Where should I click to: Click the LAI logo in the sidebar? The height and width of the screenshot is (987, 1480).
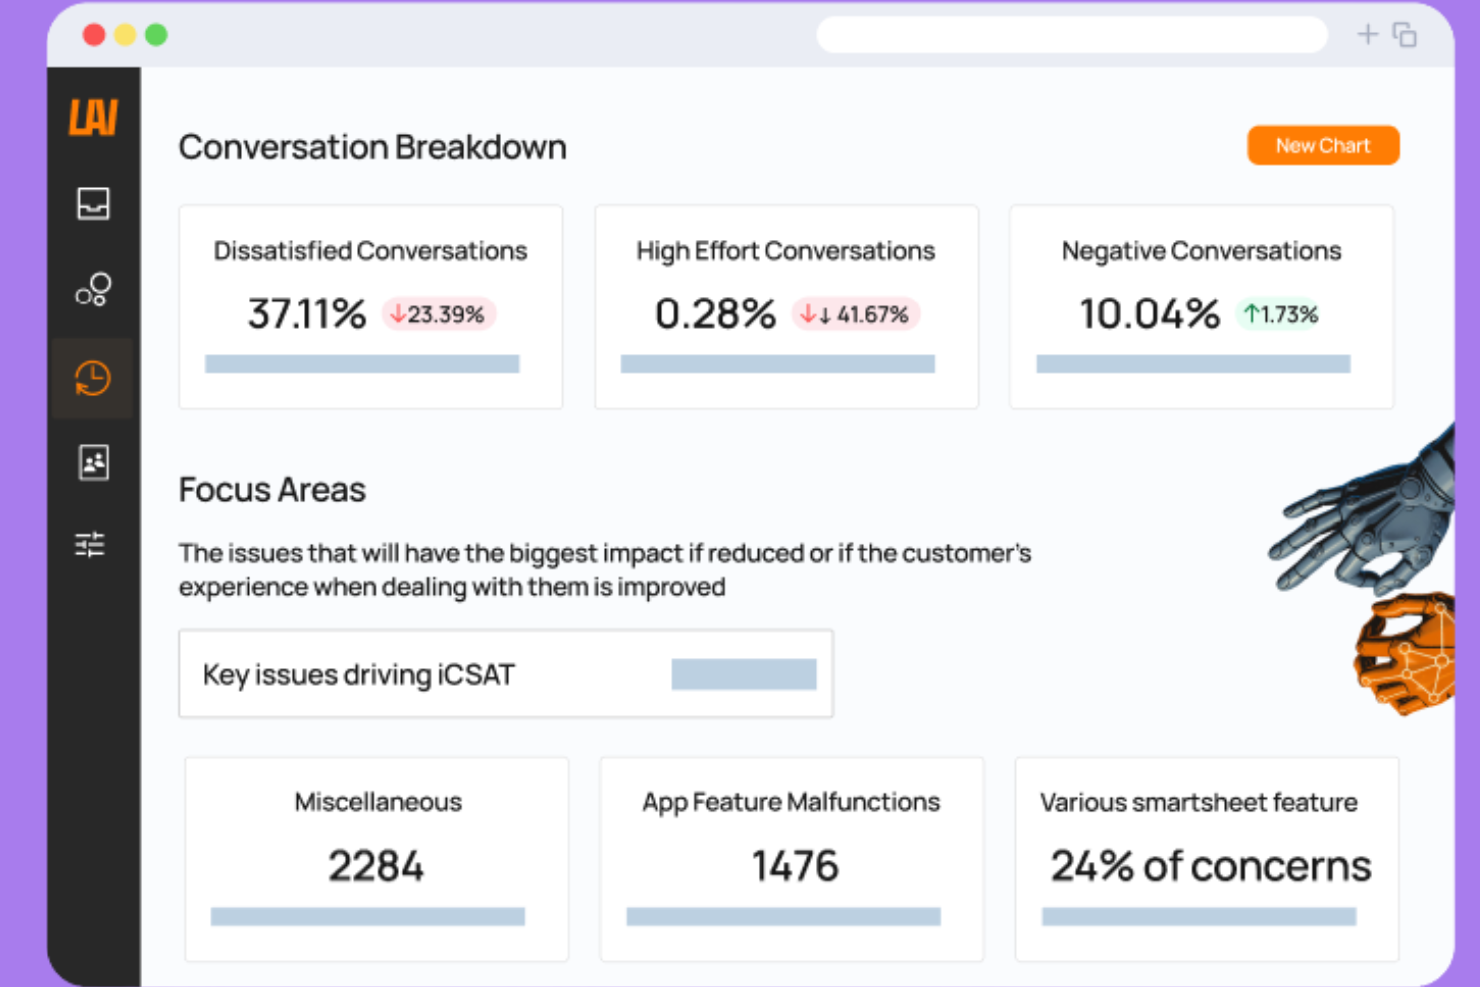coord(92,117)
